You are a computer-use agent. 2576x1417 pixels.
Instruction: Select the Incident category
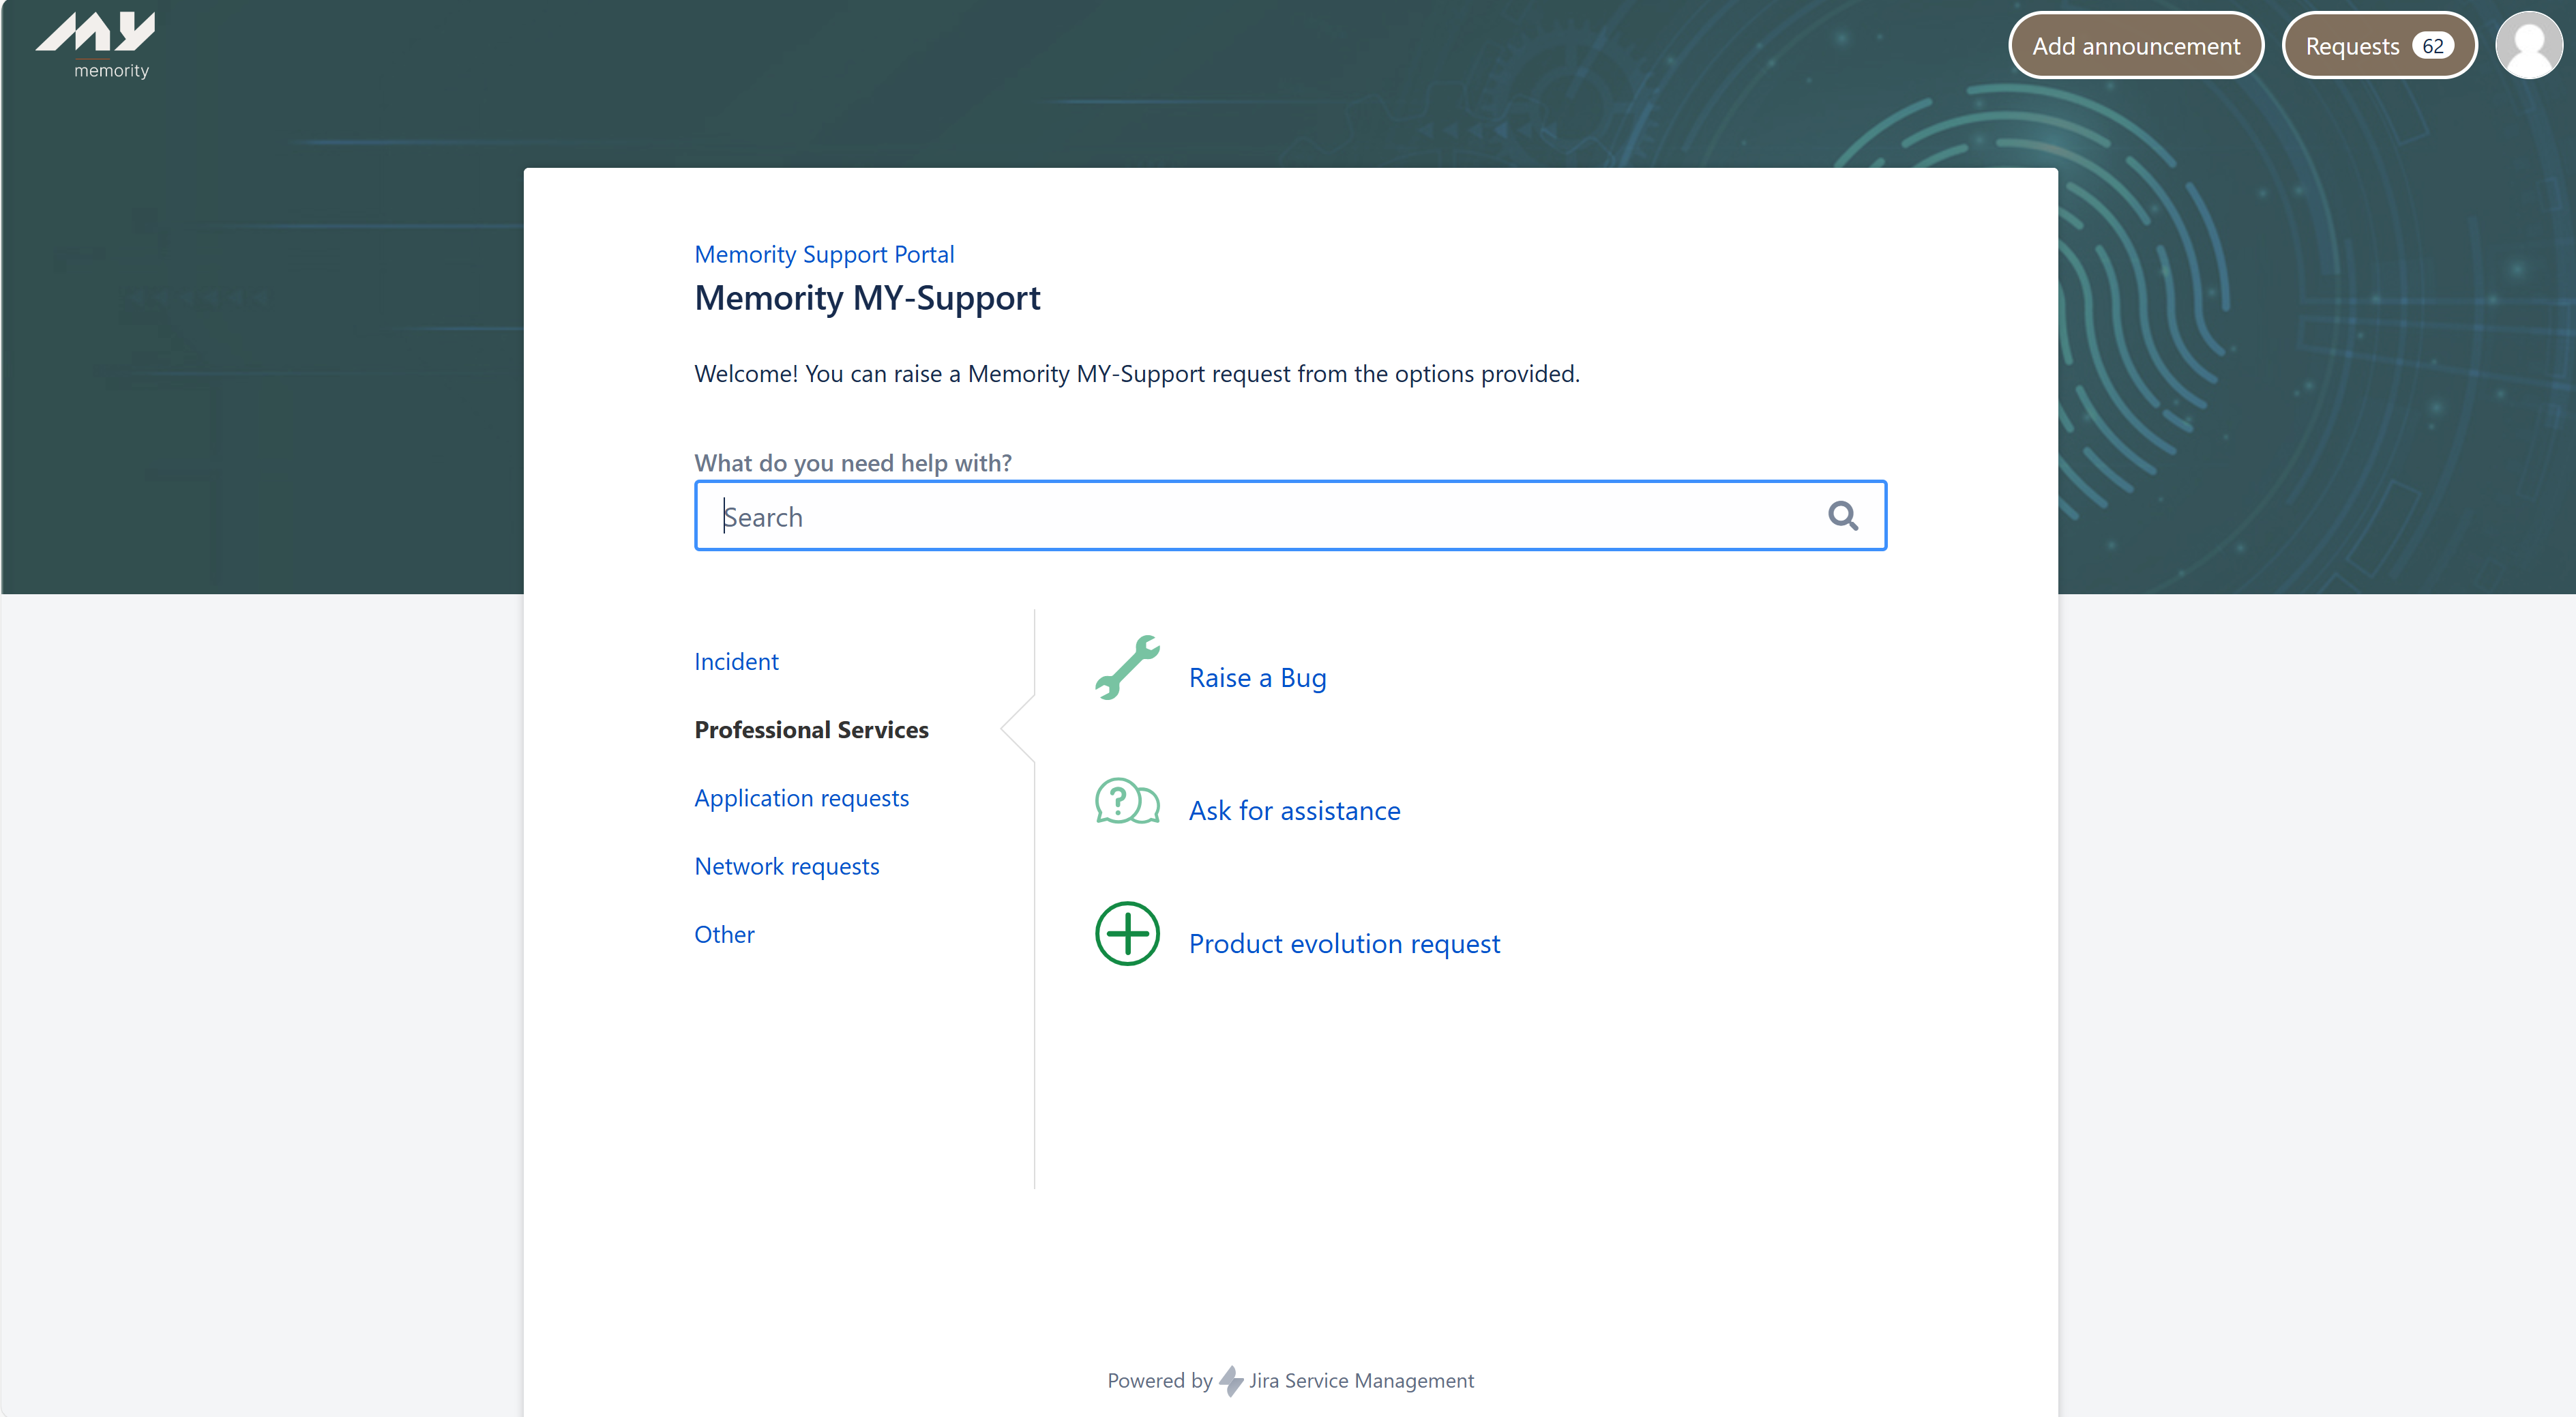pos(736,661)
